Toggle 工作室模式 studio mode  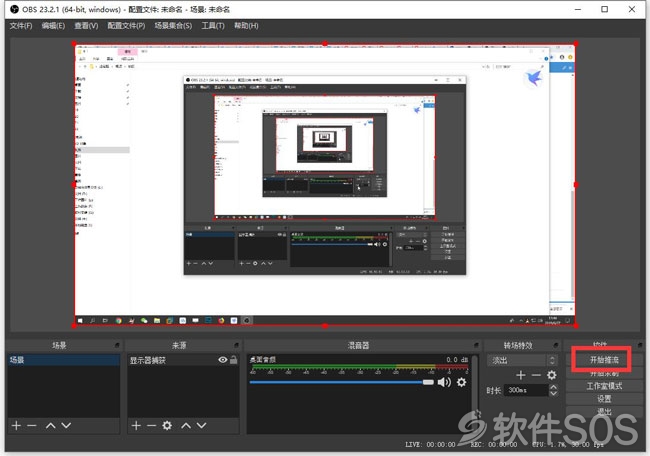(x=604, y=386)
